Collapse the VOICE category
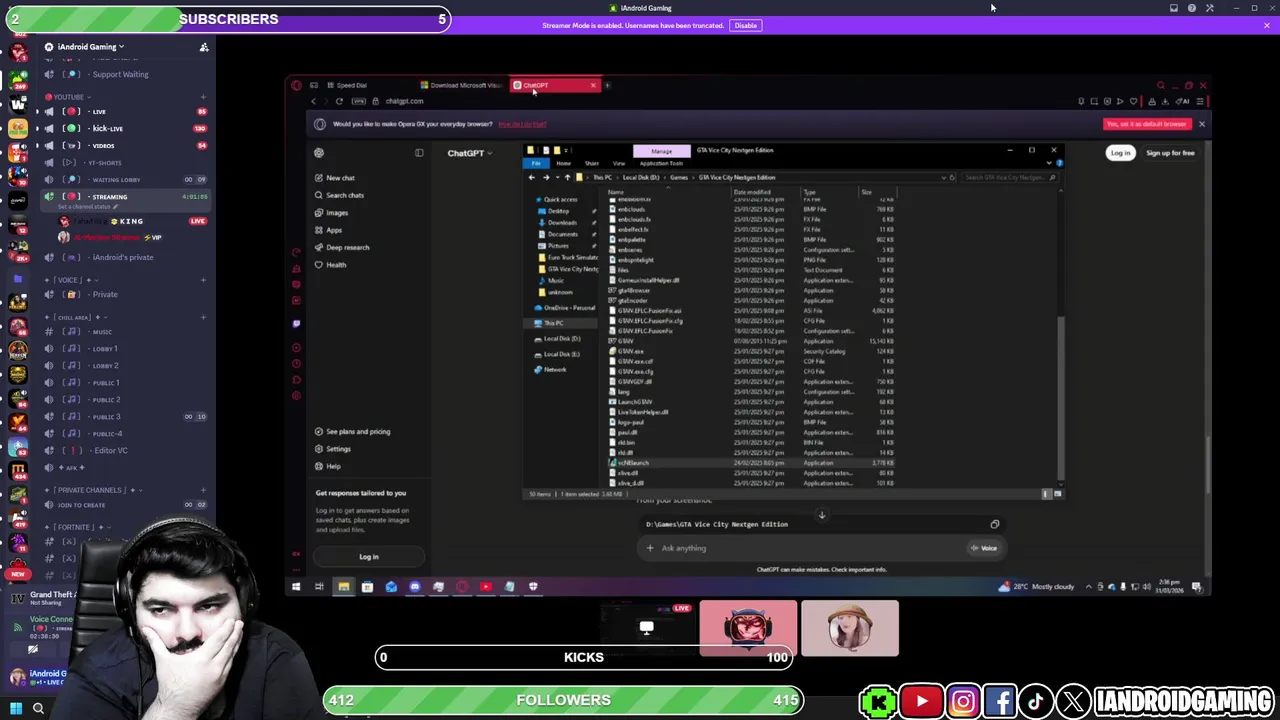This screenshot has height=720, width=1280. tap(70, 280)
